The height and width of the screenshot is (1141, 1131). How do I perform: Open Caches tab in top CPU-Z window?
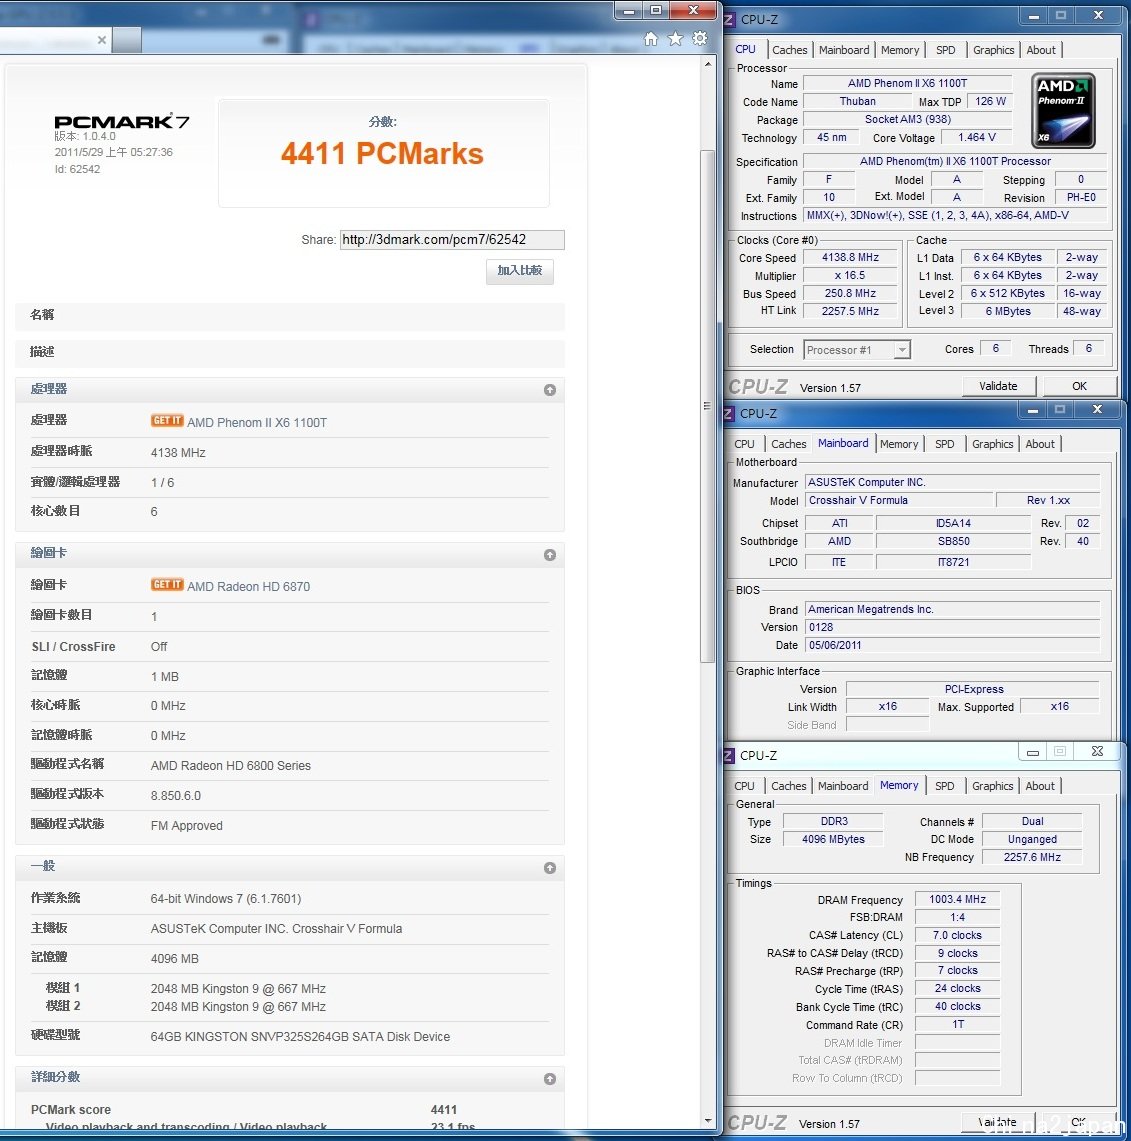tap(789, 50)
